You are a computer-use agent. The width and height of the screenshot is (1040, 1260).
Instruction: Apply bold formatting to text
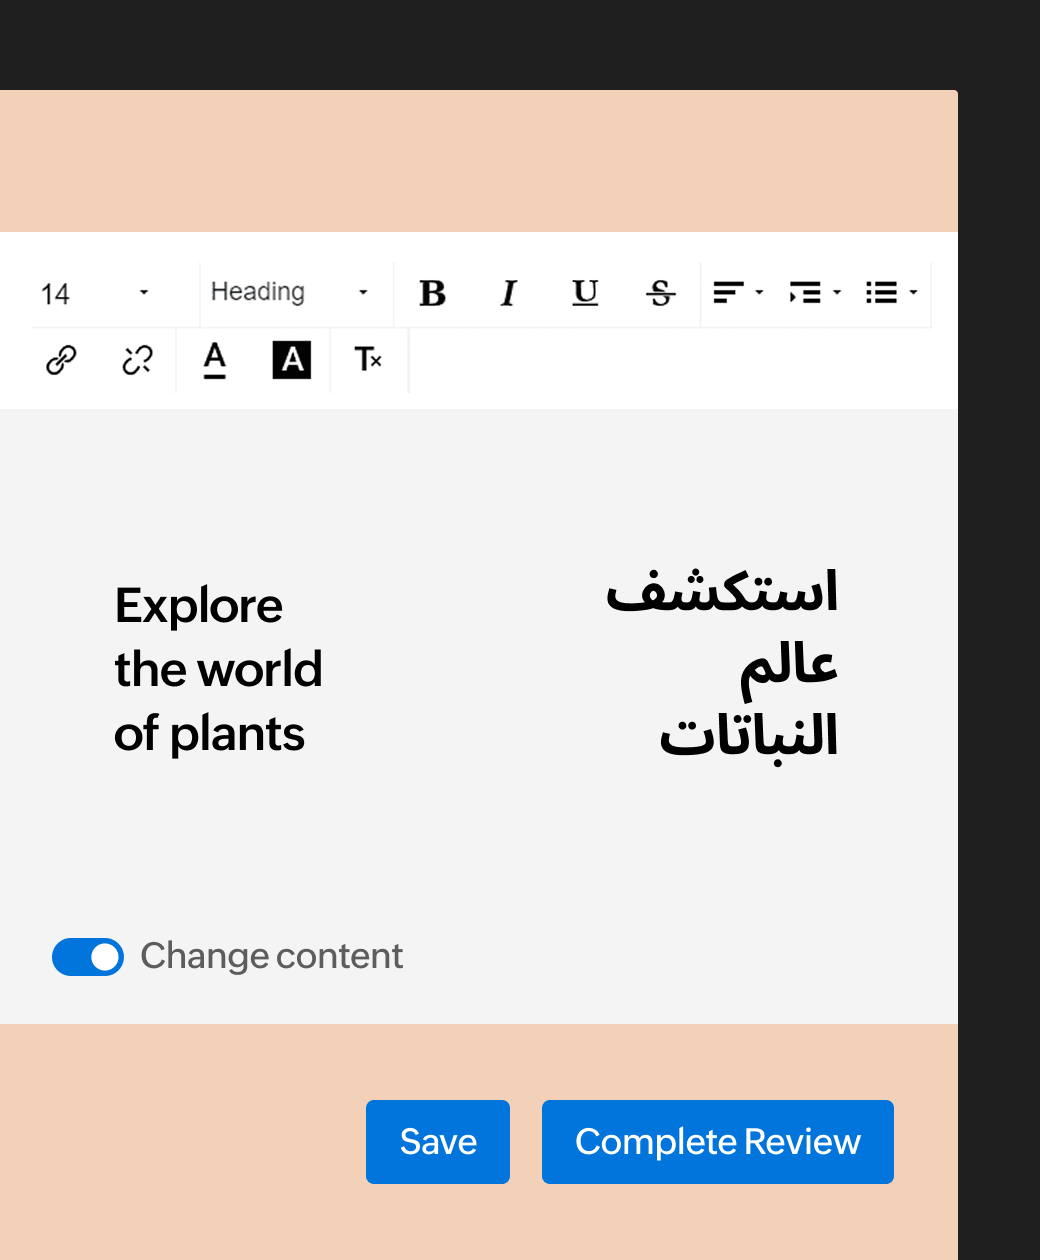(x=432, y=293)
